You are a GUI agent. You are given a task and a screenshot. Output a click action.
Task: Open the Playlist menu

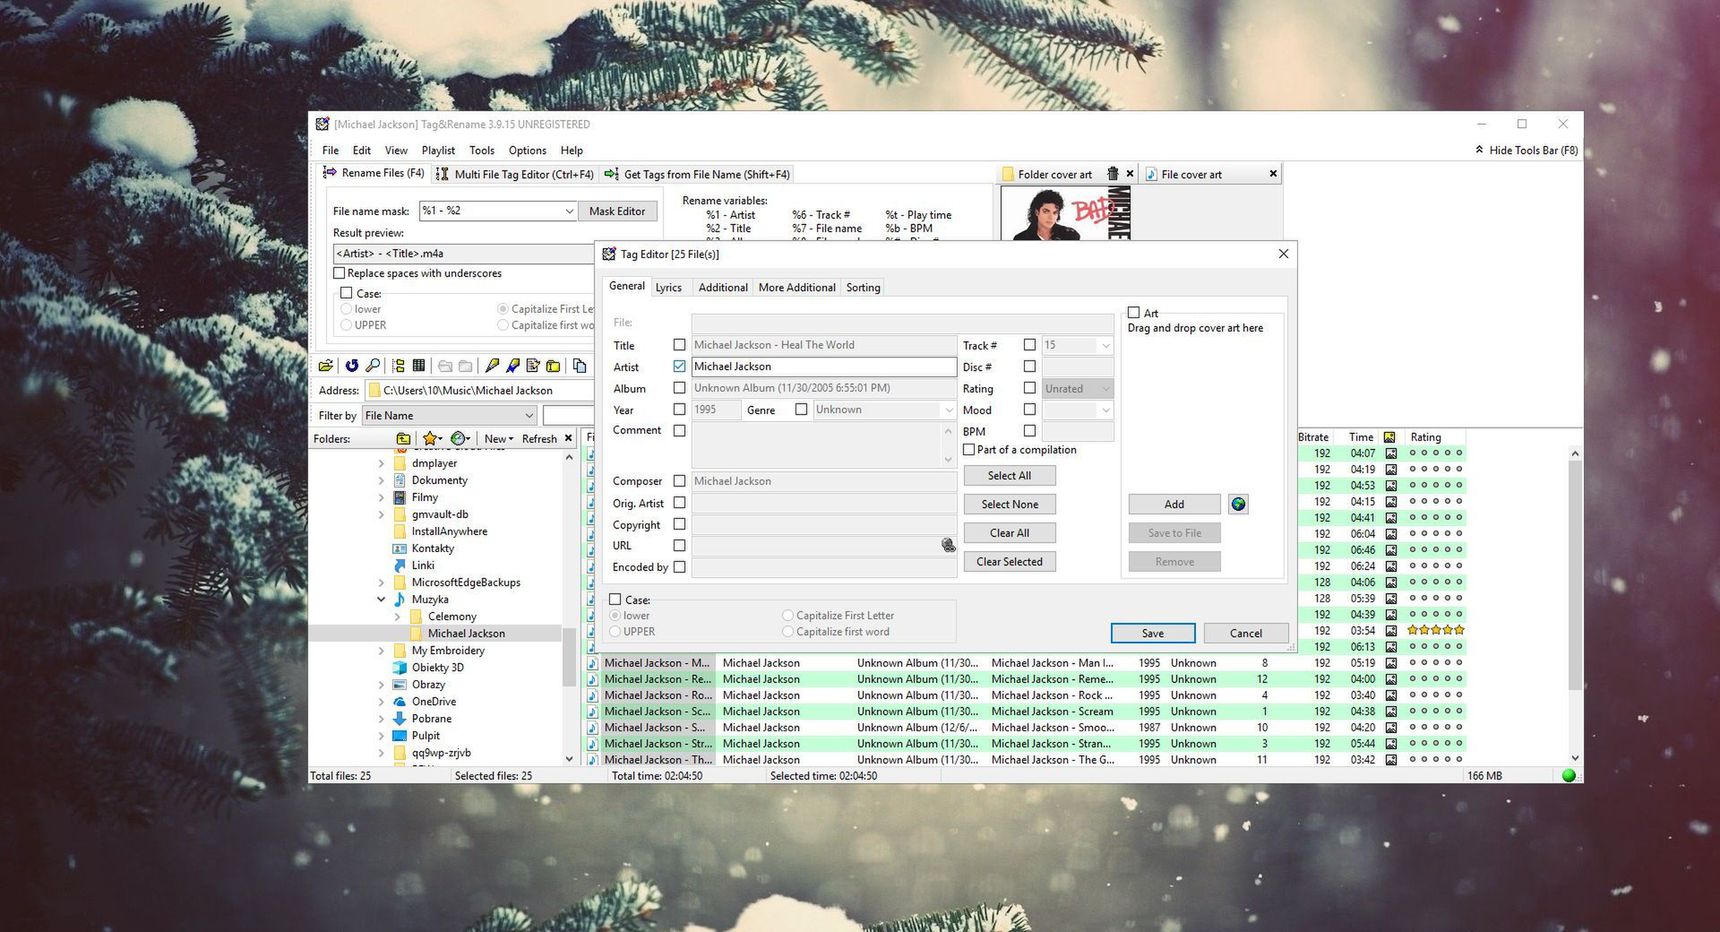(438, 150)
